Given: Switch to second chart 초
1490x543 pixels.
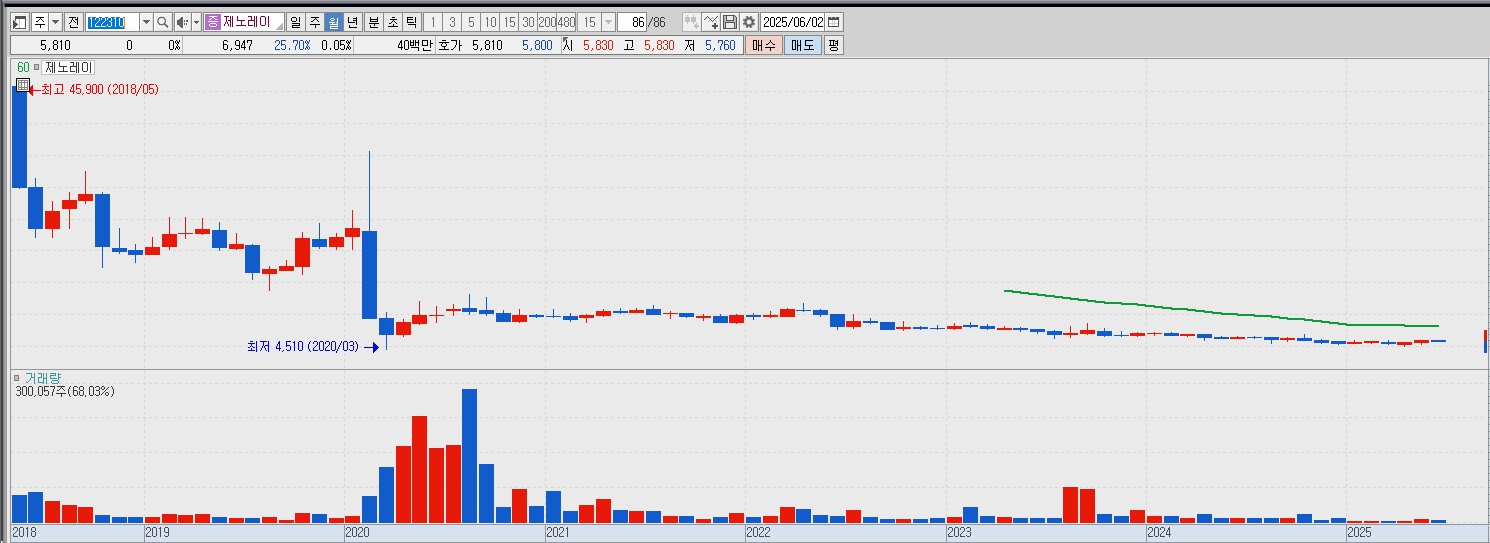Looking at the screenshot, I should [x=393, y=22].
